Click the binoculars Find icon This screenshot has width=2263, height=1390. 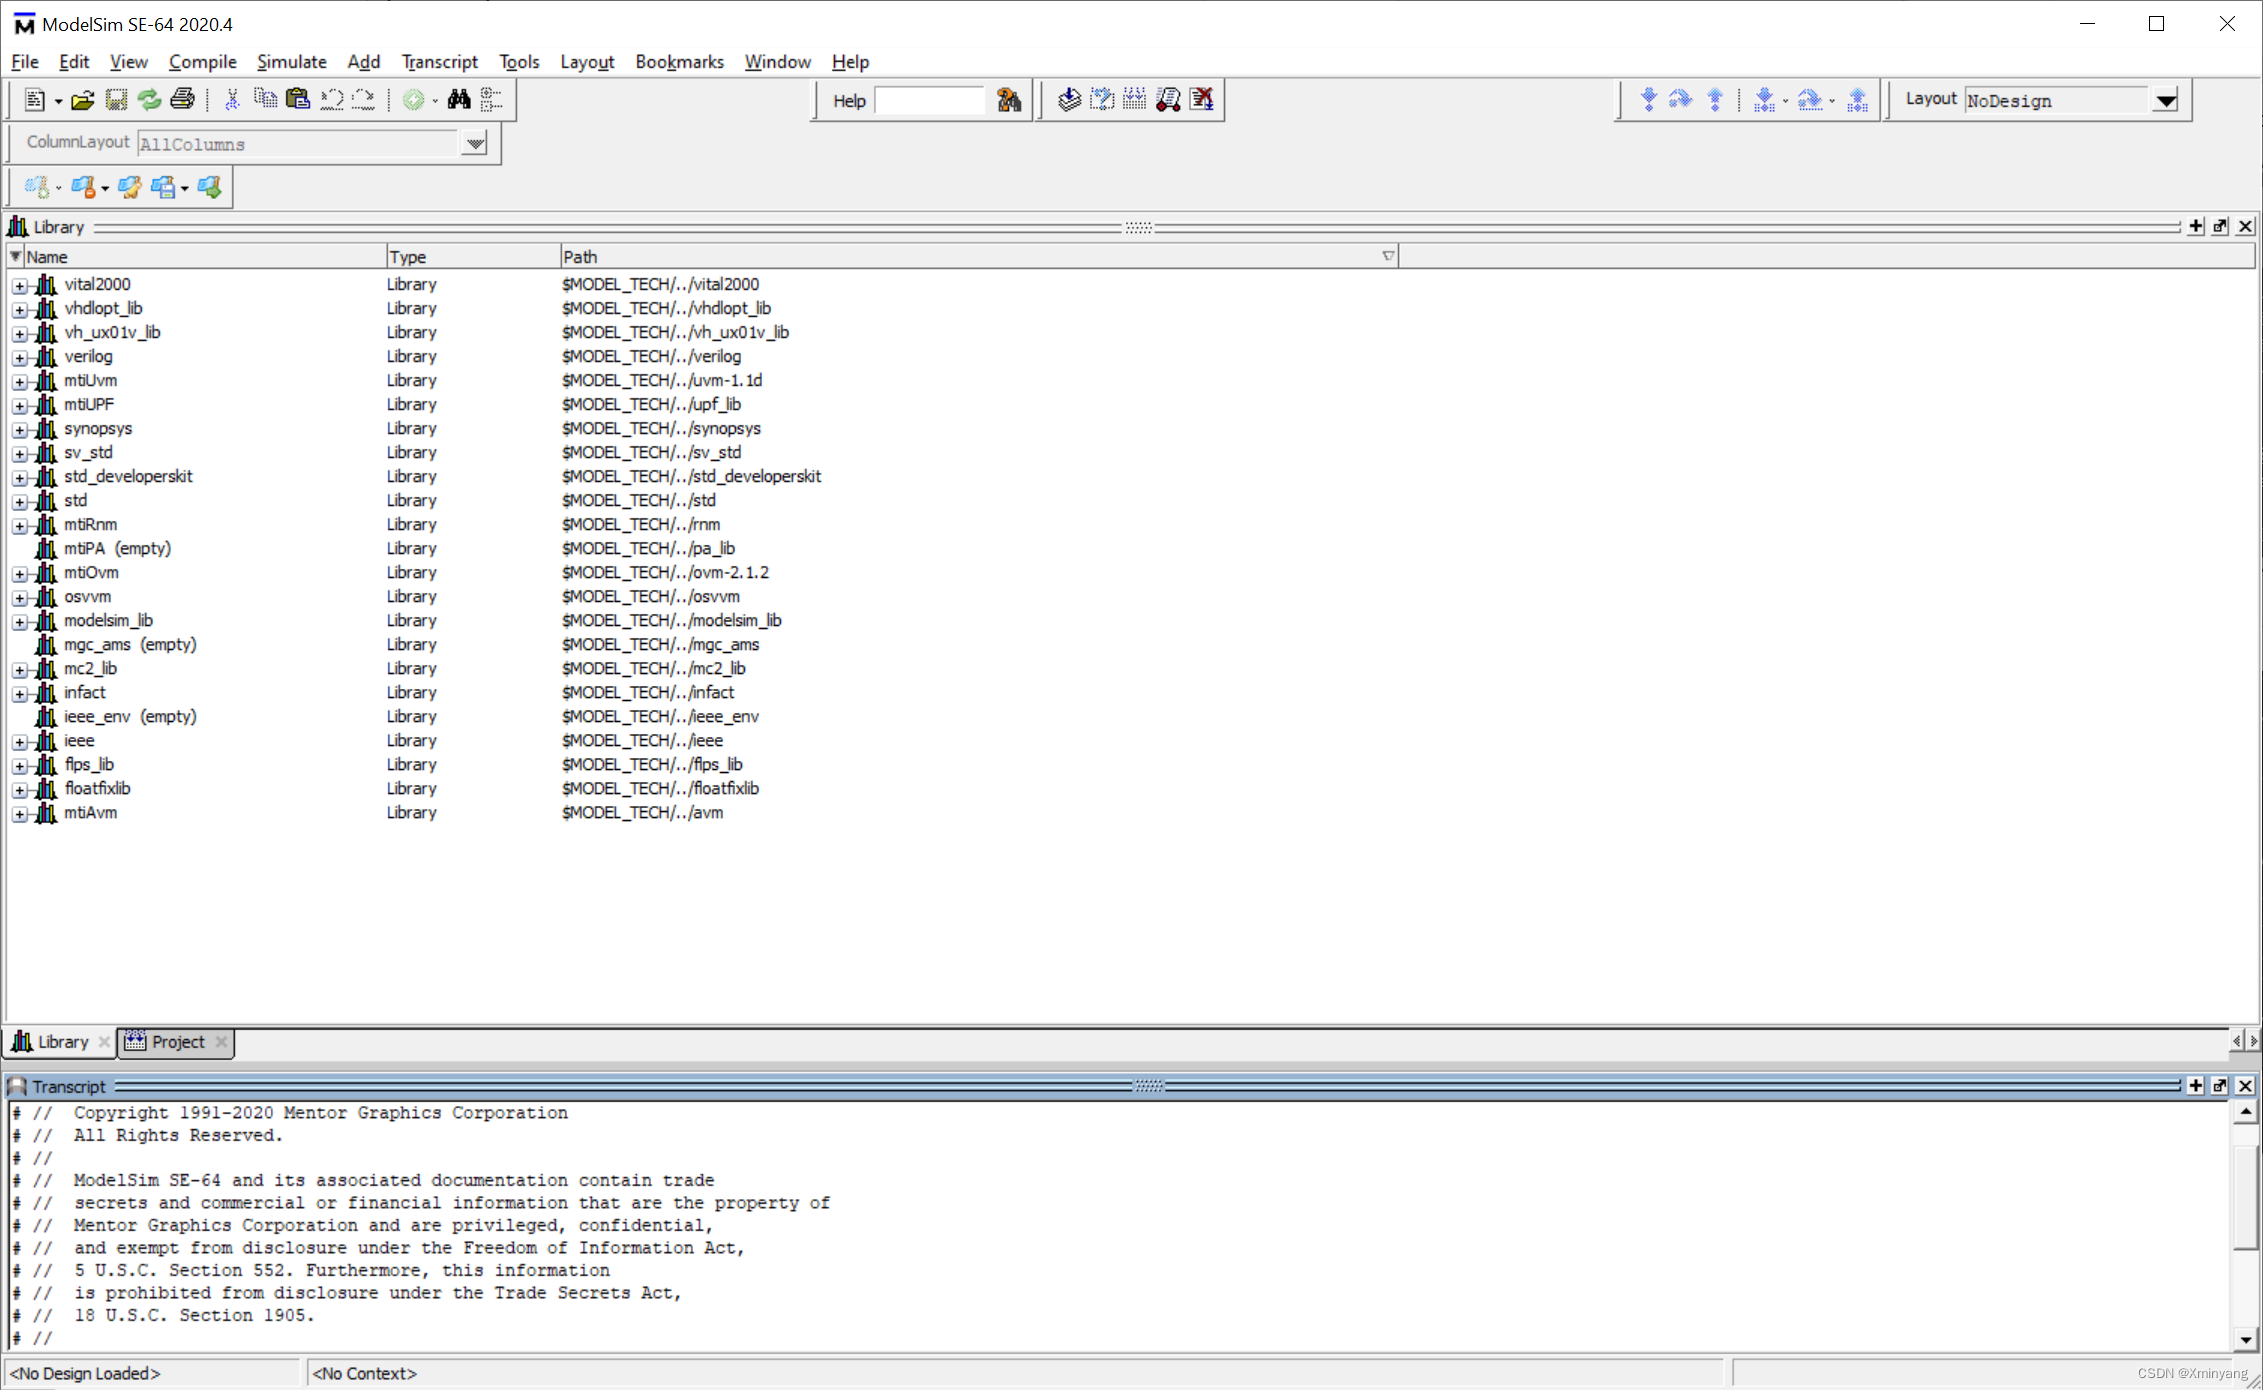(459, 100)
